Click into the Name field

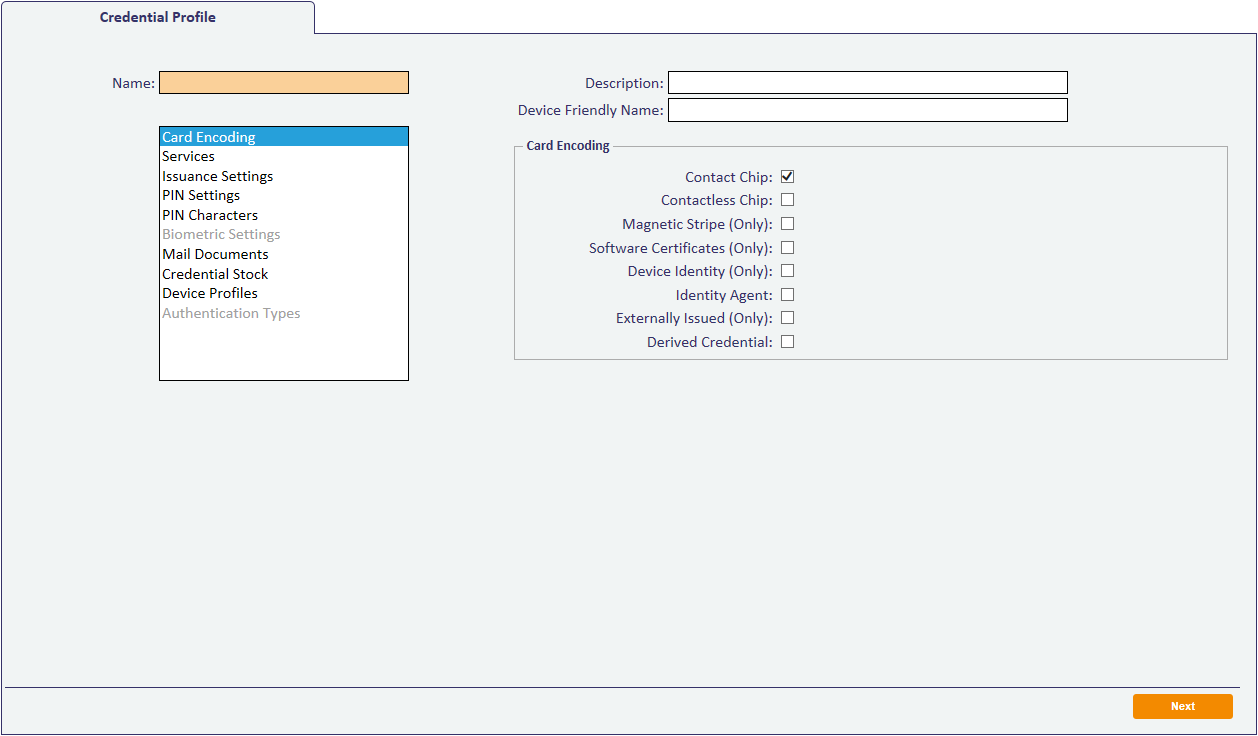point(284,83)
